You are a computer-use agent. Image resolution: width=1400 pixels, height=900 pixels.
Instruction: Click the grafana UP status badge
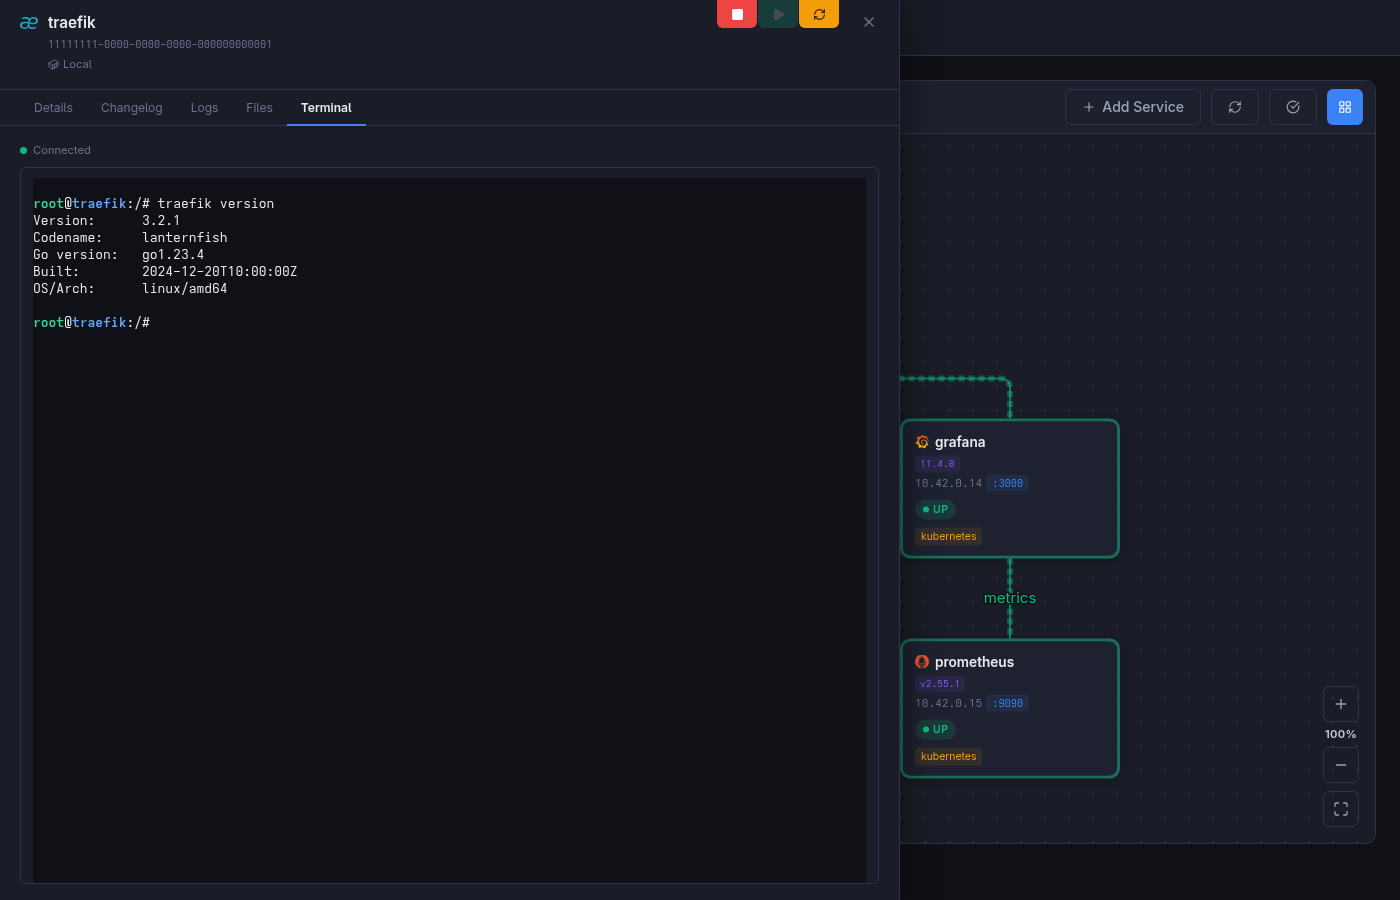pos(935,509)
